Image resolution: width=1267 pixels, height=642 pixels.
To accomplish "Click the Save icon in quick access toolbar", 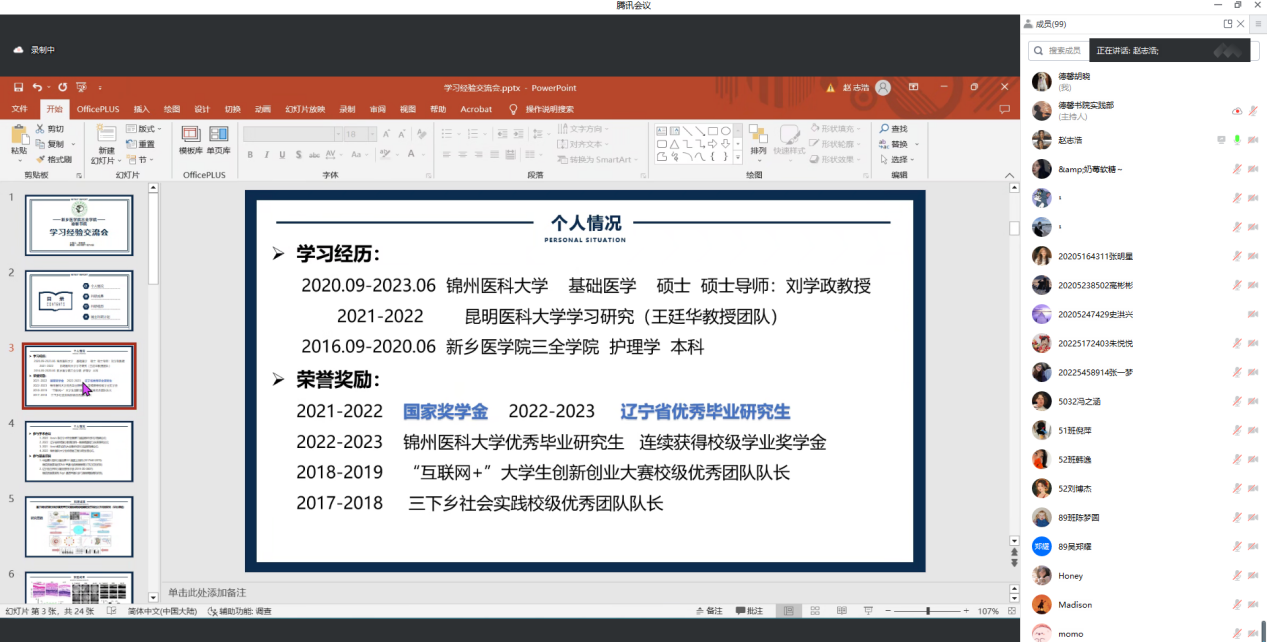I will click(18, 88).
